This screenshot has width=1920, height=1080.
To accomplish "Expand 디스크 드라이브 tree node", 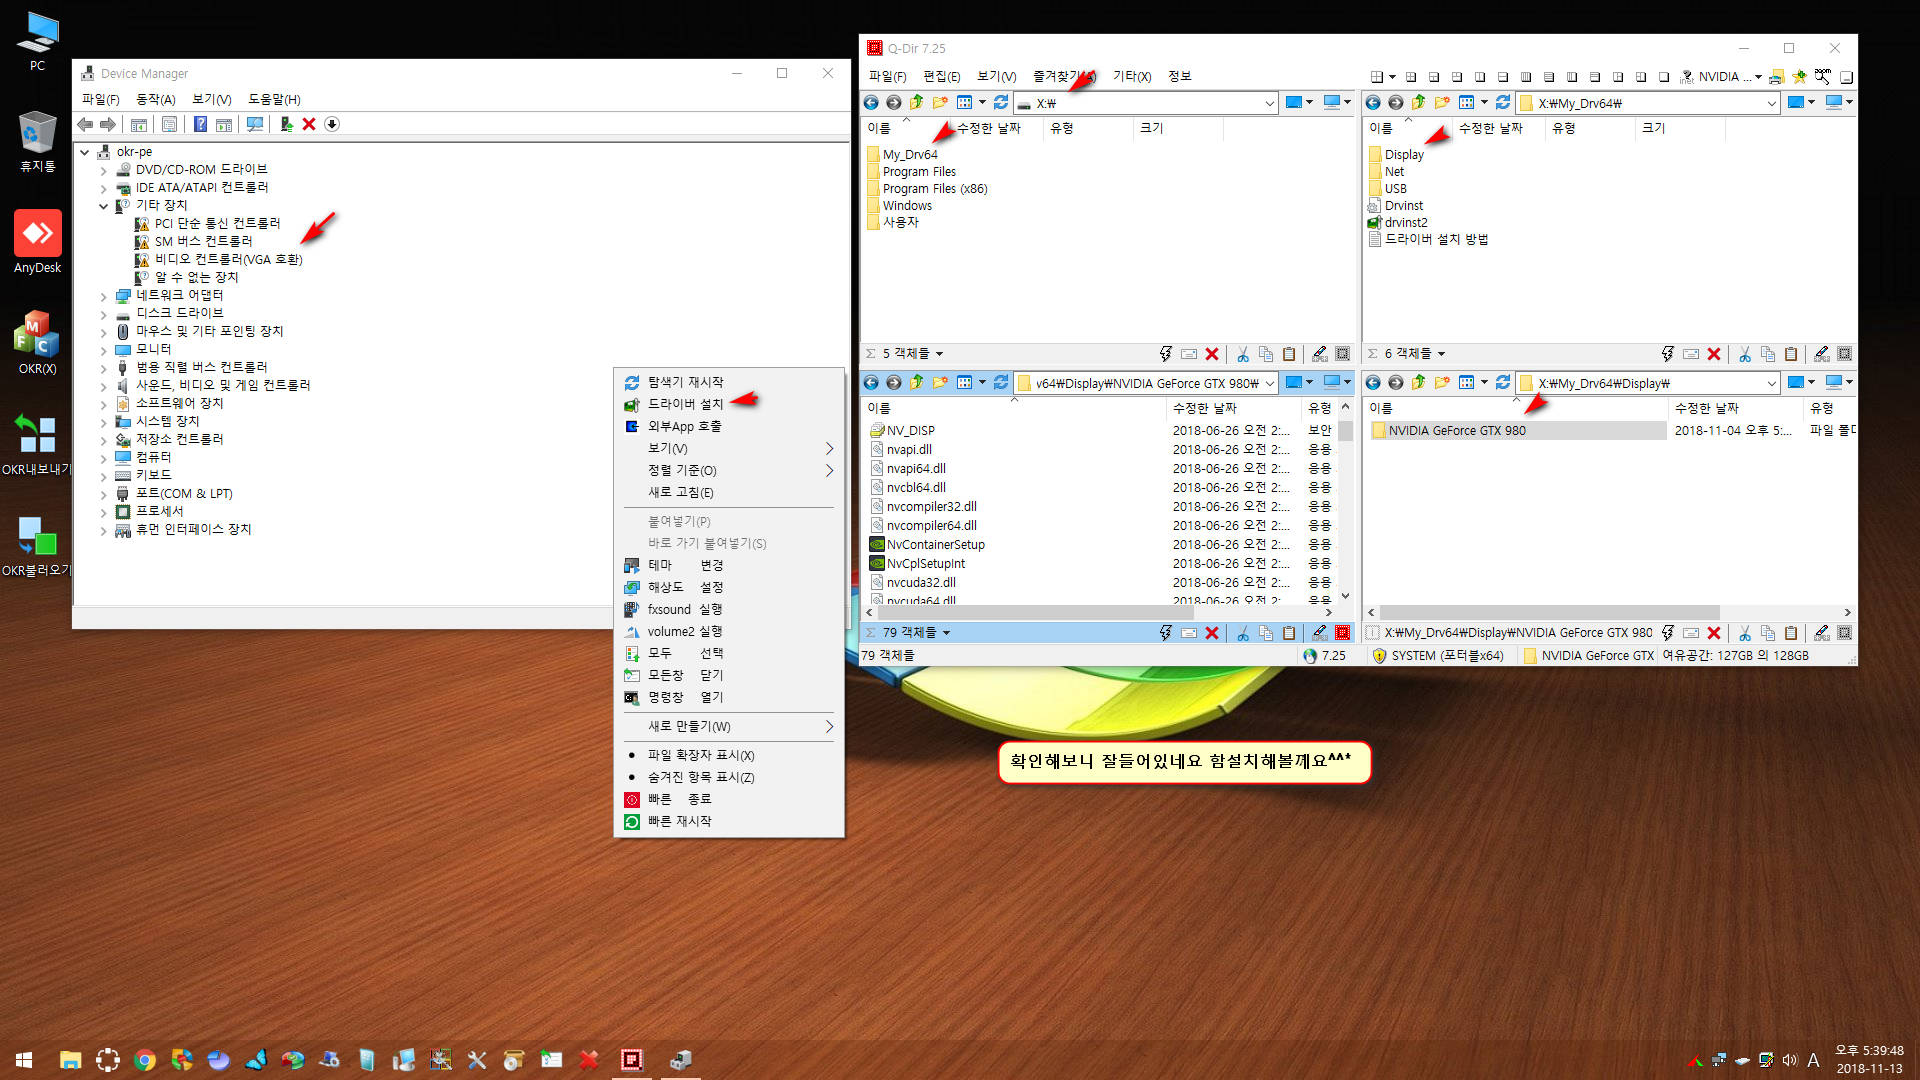I will pyautogui.click(x=103, y=314).
